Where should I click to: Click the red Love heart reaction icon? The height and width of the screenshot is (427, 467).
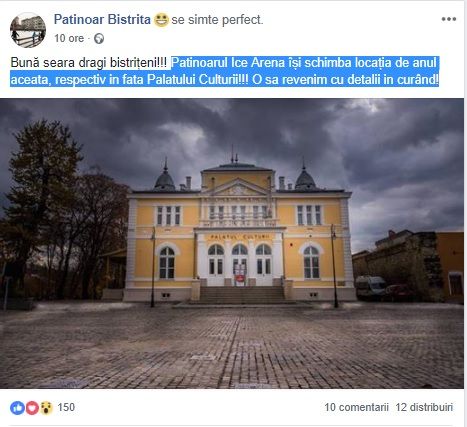point(32,407)
